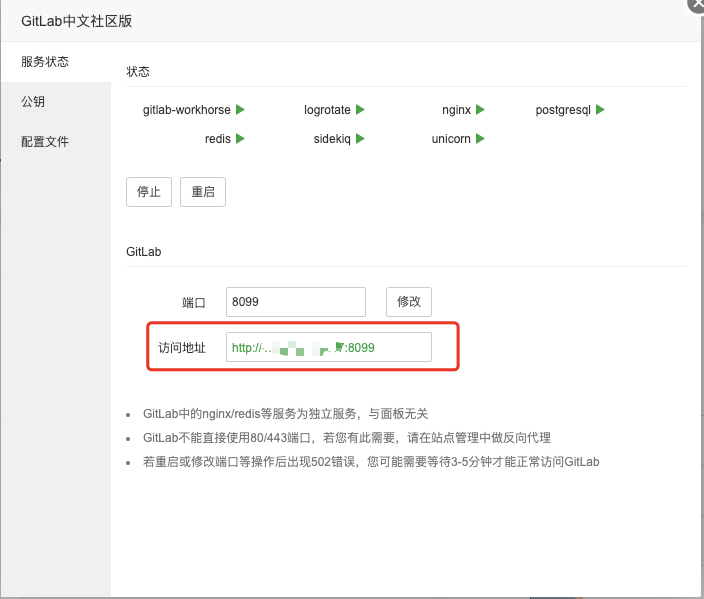Switch to the 服务状态 tab
704x599 pixels.
[45, 62]
